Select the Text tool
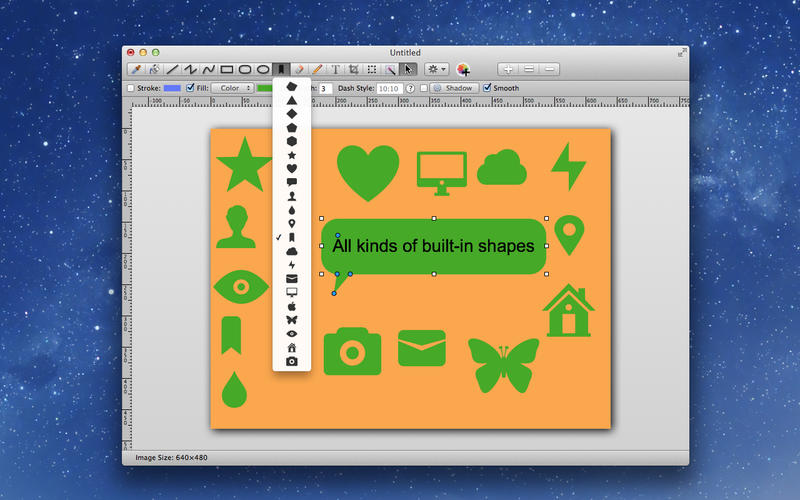This screenshot has width=800, height=500. coord(335,70)
